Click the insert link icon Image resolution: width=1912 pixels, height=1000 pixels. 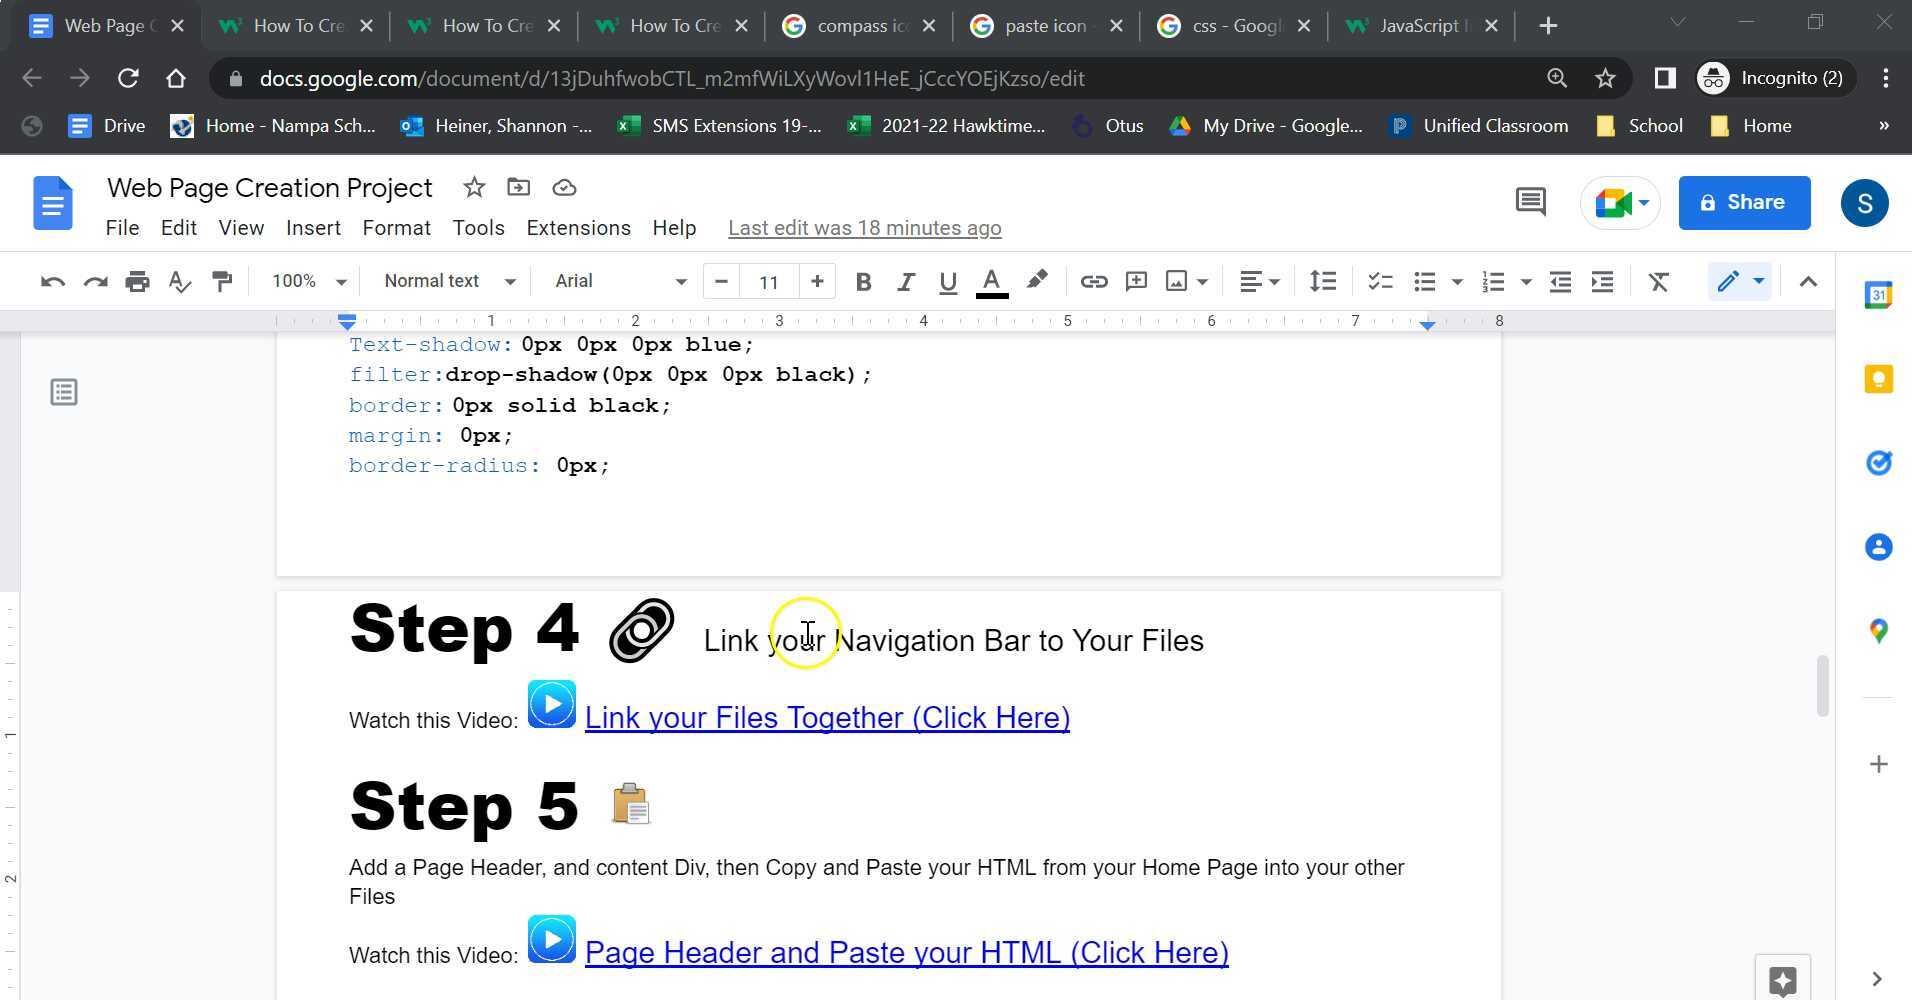1093,281
